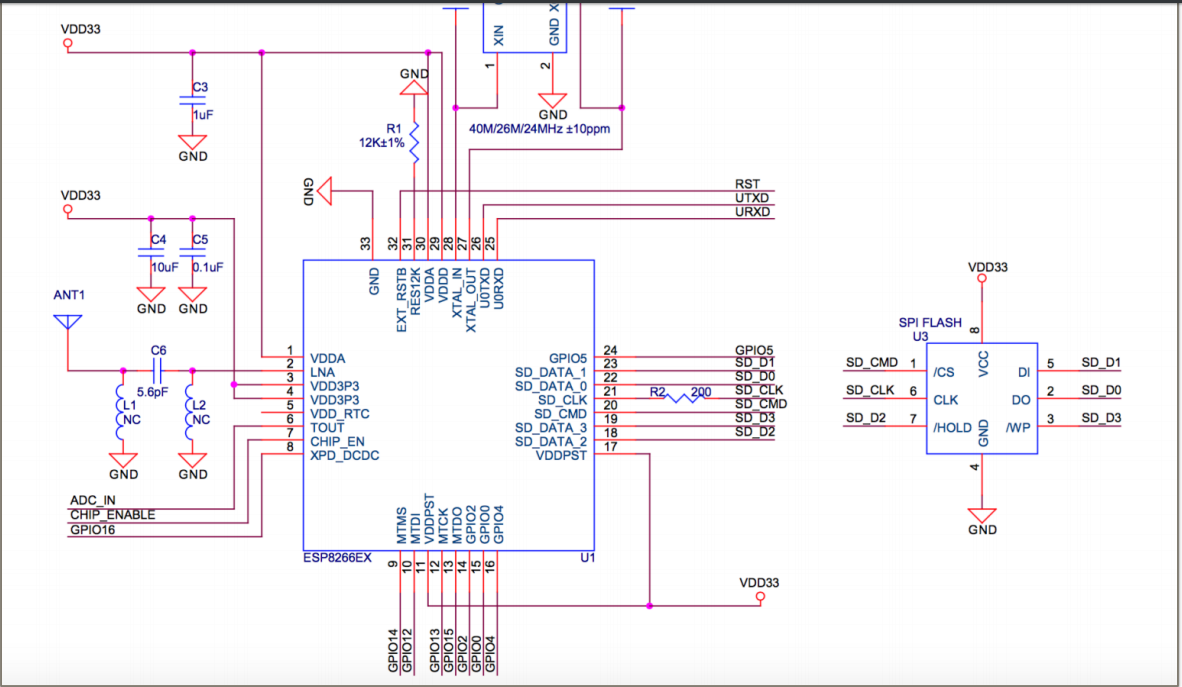Select the CHIP_ENABLE net label
The image size is (1182, 687).
coord(112,515)
